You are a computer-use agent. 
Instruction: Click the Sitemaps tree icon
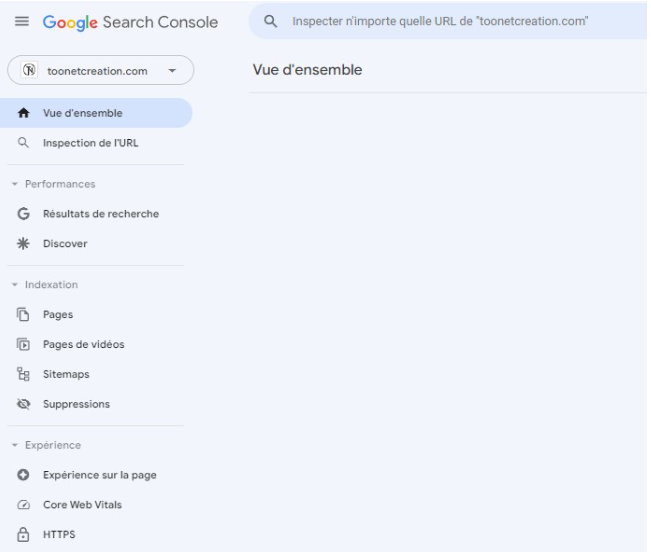click(22, 374)
